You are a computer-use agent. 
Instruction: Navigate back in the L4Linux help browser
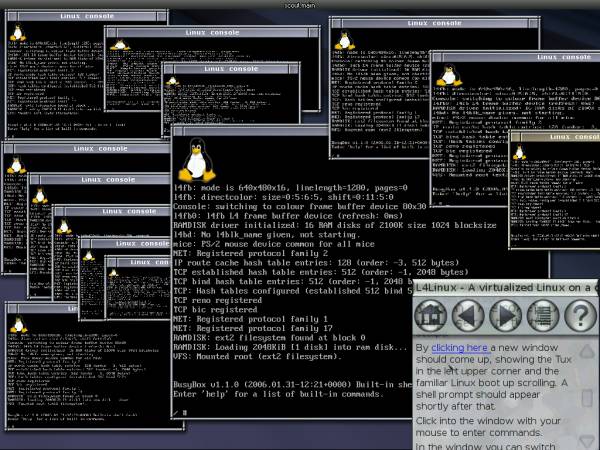468,316
